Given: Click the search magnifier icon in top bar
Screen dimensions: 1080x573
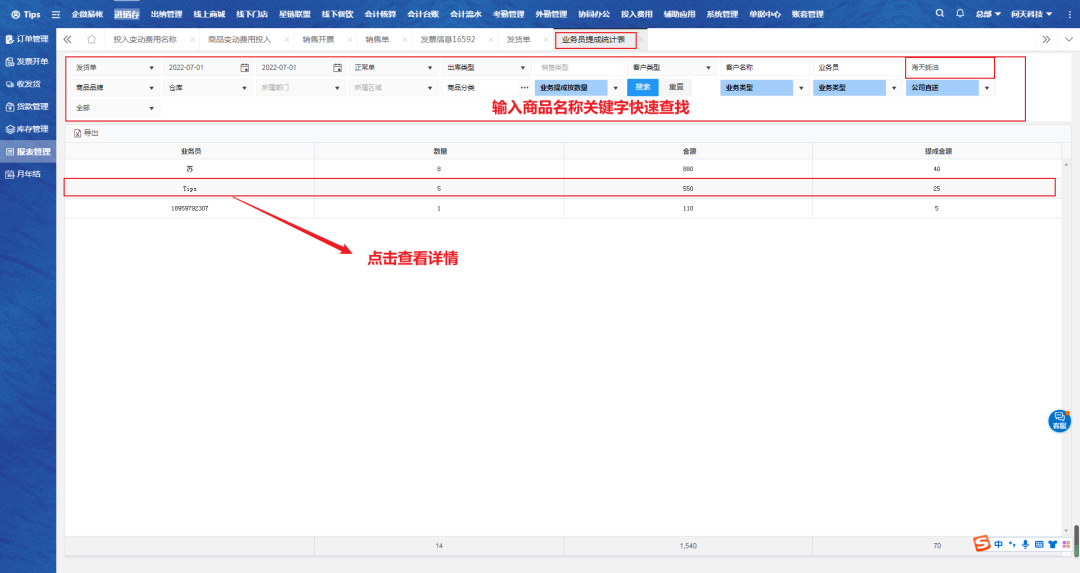Looking at the screenshot, I should [x=940, y=14].
